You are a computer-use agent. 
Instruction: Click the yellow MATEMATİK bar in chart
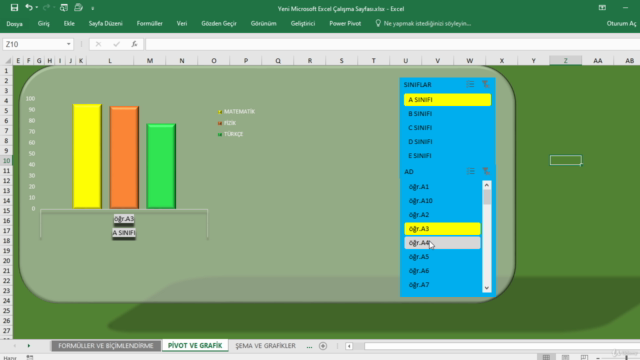[x=87, y=156]
